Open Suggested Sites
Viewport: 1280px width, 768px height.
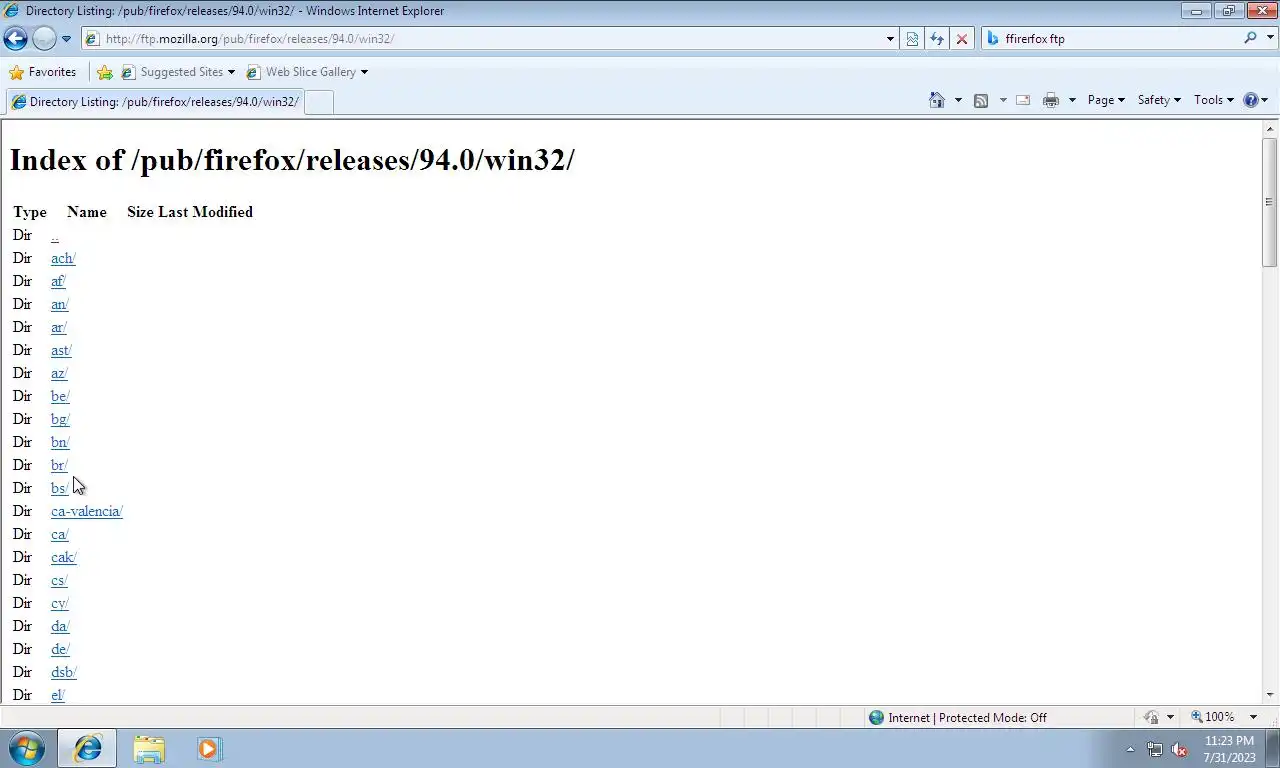click(178, 72)
